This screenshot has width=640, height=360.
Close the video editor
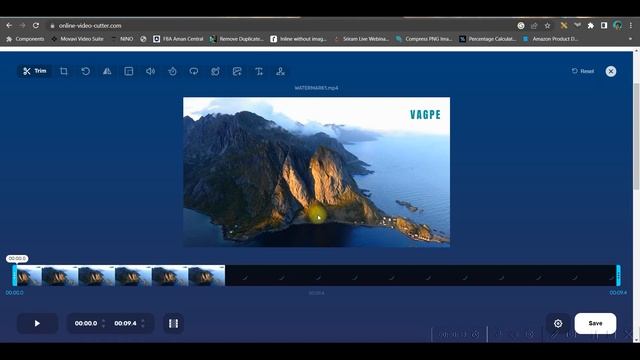611,71
